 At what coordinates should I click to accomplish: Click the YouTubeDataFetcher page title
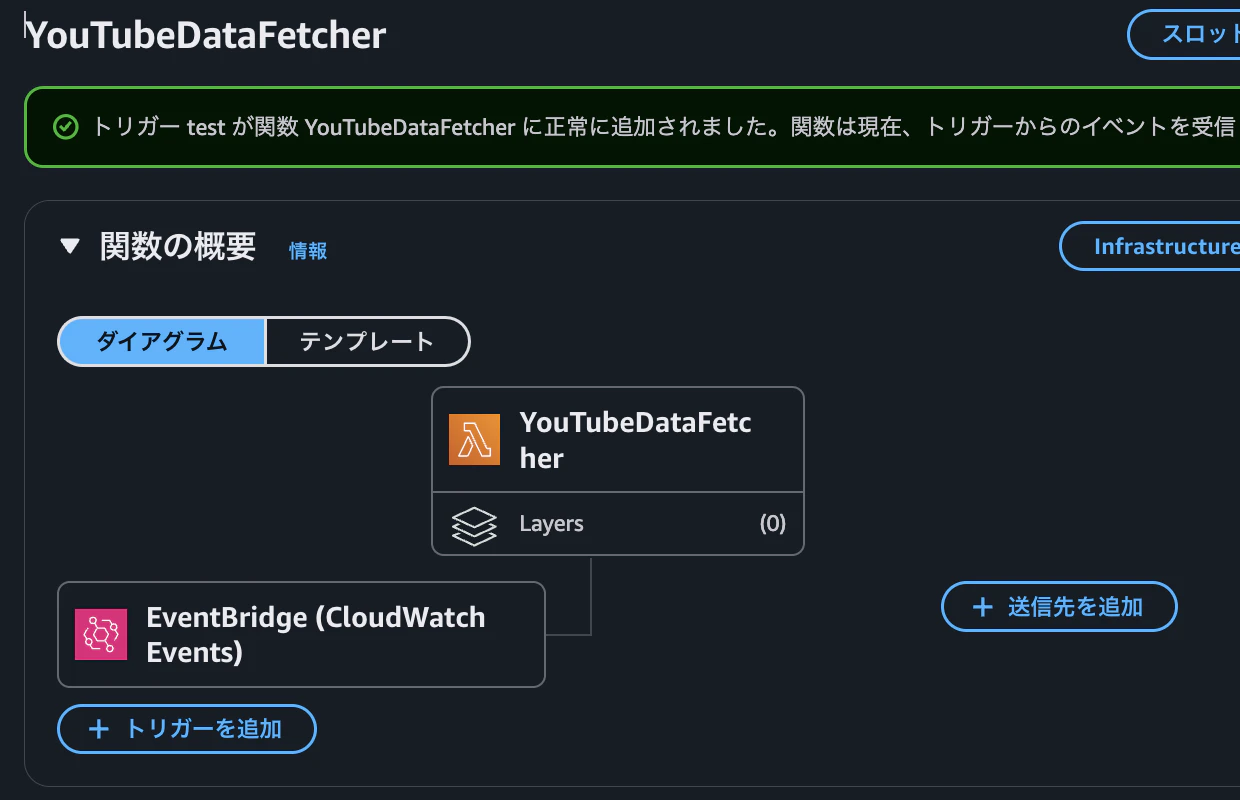pyautogui.click(x=205, y=35)
